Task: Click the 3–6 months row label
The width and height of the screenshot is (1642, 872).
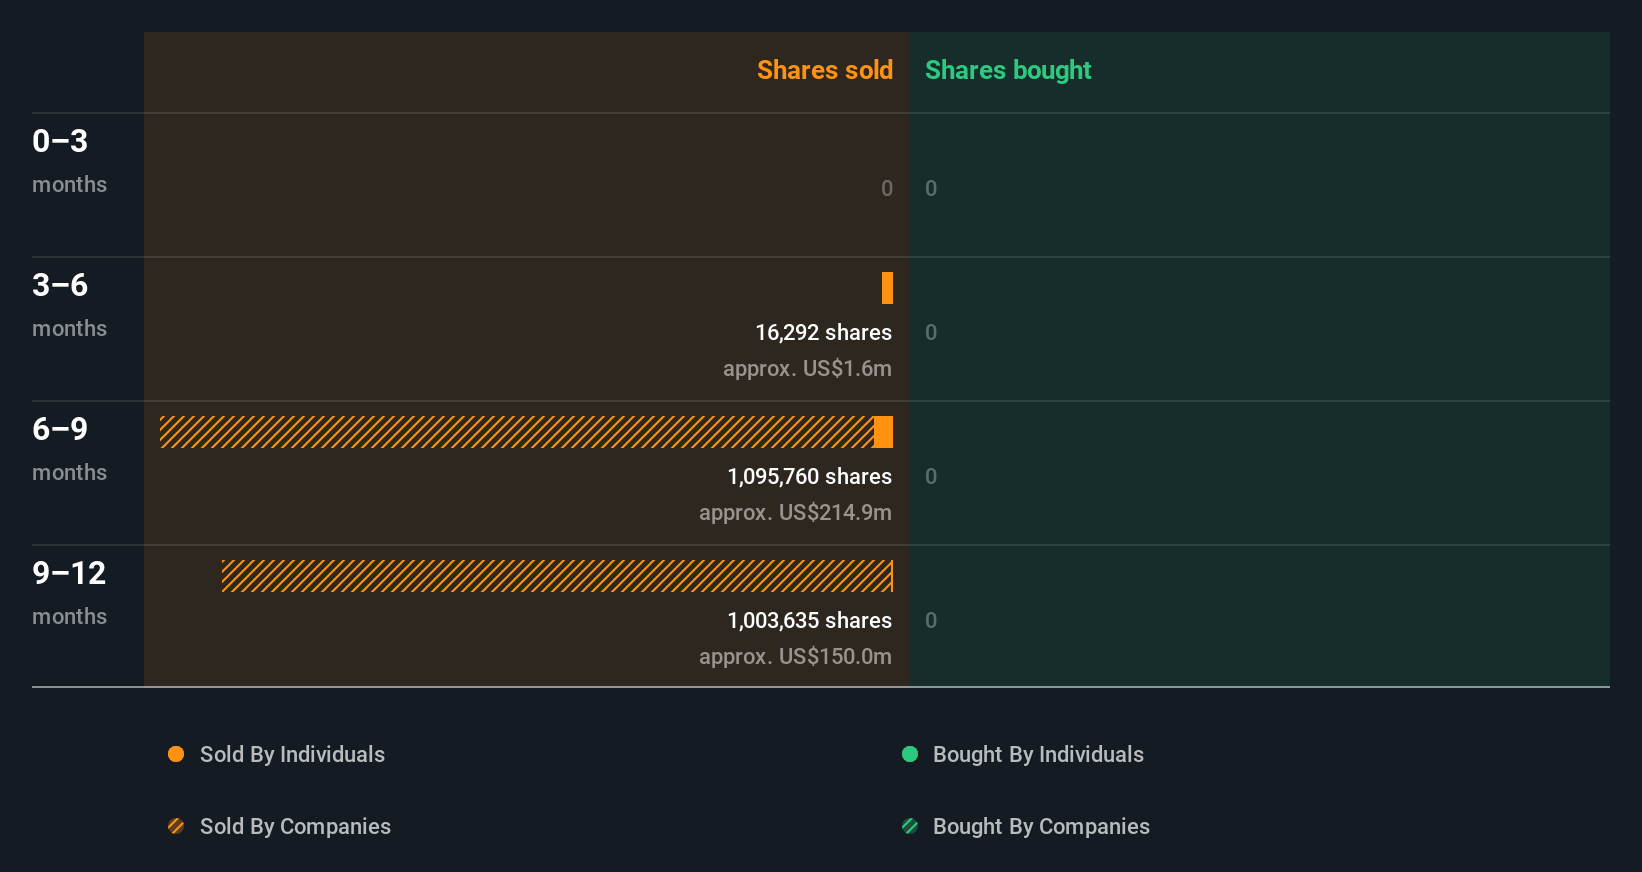Action: coord(69,305)
